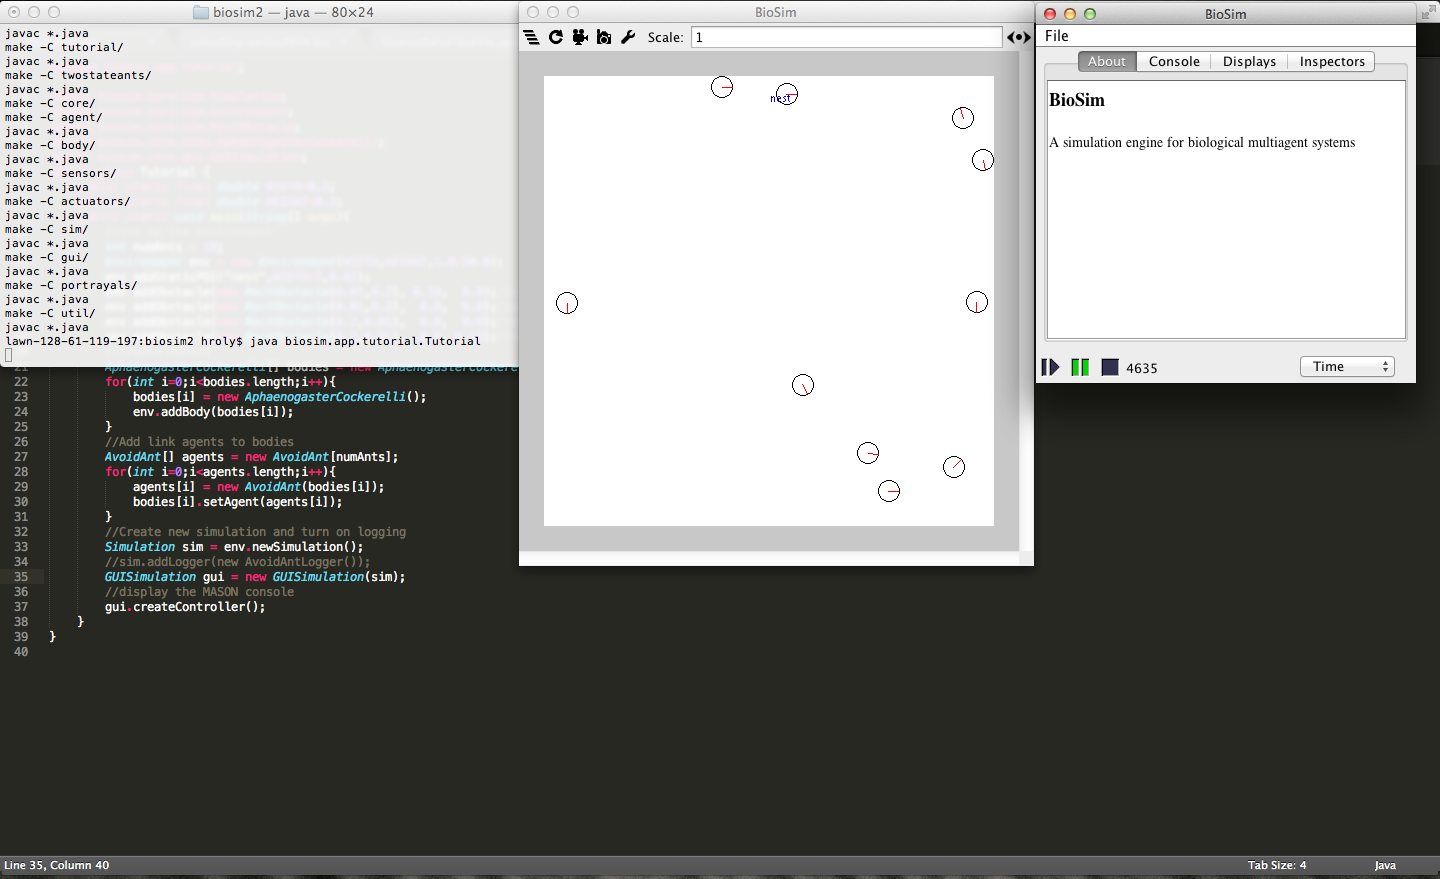This screenshot has width=1440, height=879.
Task: Switch to the Console tab
Action: coord(1174,61)
